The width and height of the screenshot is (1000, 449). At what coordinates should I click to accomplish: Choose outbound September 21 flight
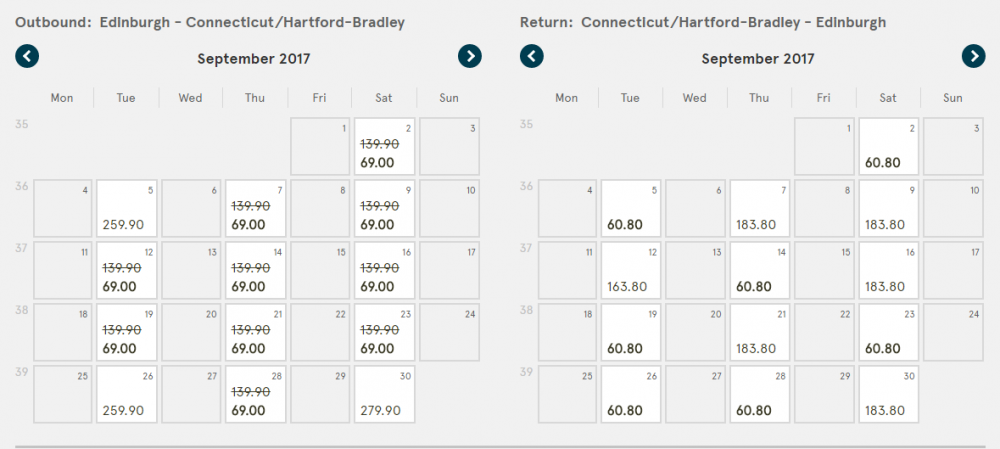pos(256,332)
